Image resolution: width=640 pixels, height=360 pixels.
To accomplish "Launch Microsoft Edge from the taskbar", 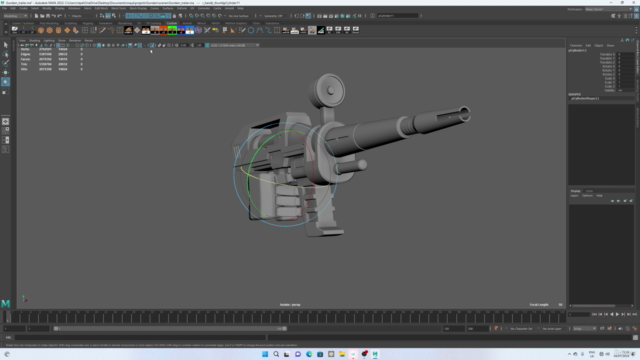I will 309,354.
